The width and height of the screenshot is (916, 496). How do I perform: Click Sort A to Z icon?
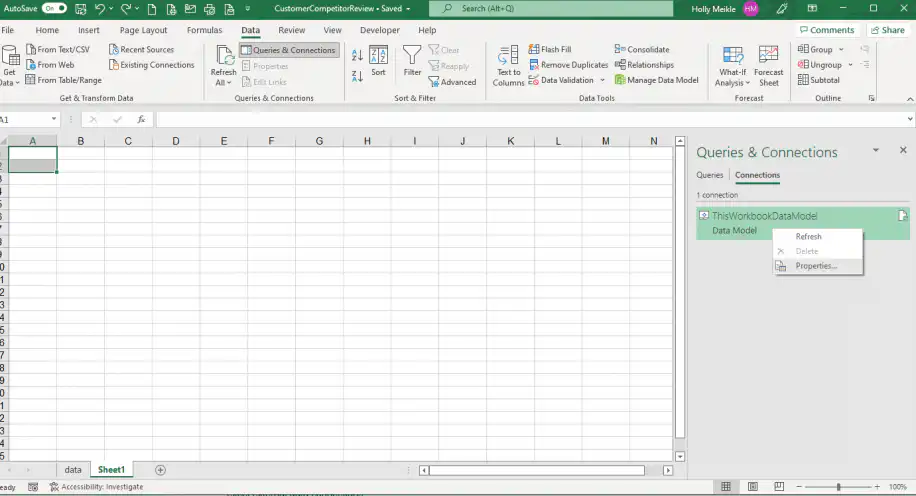click(358, 56)
